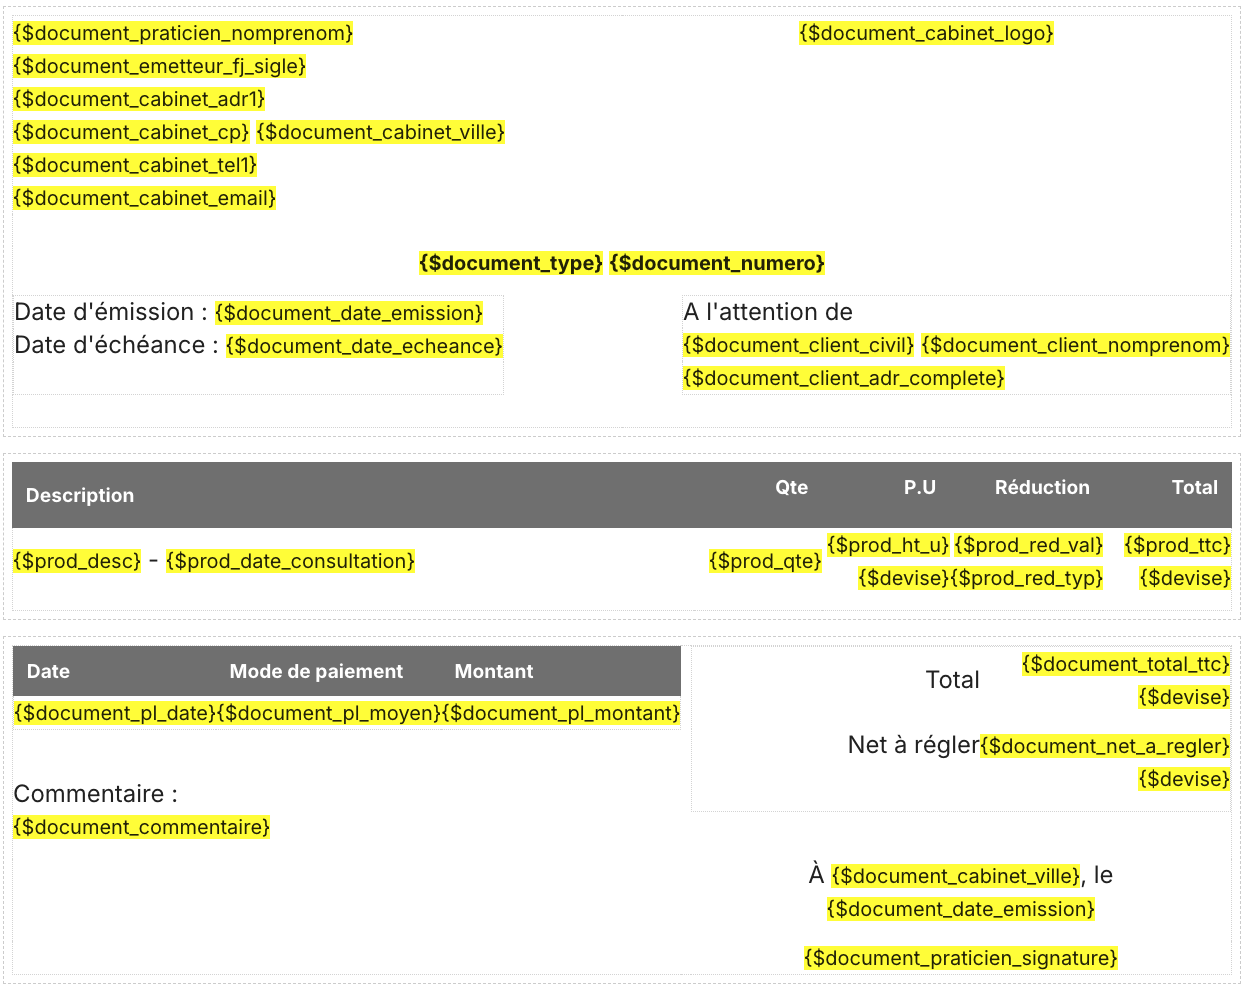Screen dimensions: 1252x996
Task: Click the {$document_praticien_nomprenom} placeholder
Action: [183, 33]
